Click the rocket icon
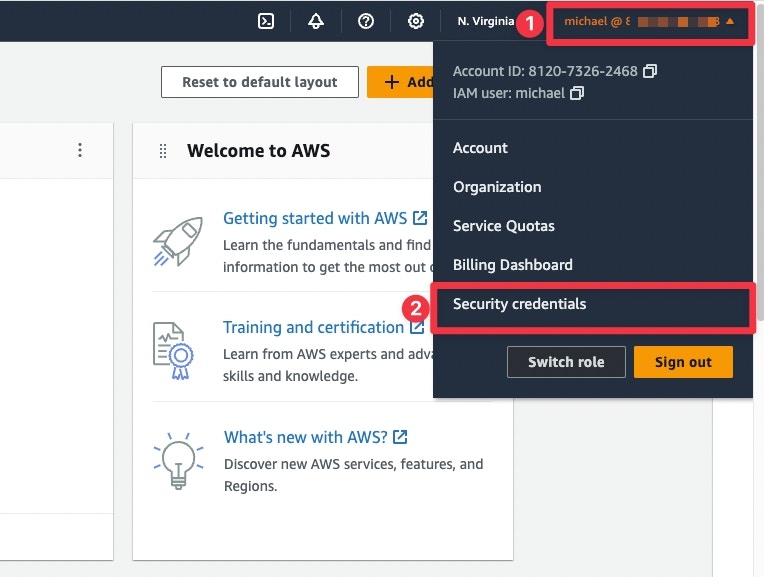The height and width of the screenshot is (577, 764). click(178, 241)
